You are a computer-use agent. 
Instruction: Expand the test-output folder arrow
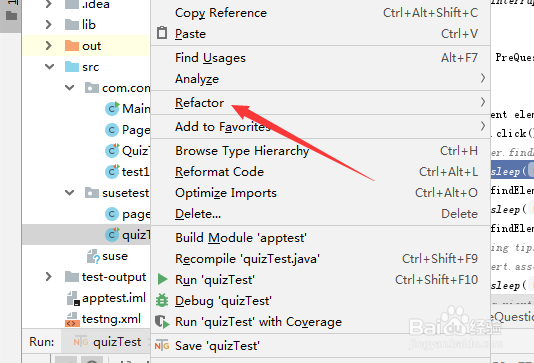[x=49, y=277]
